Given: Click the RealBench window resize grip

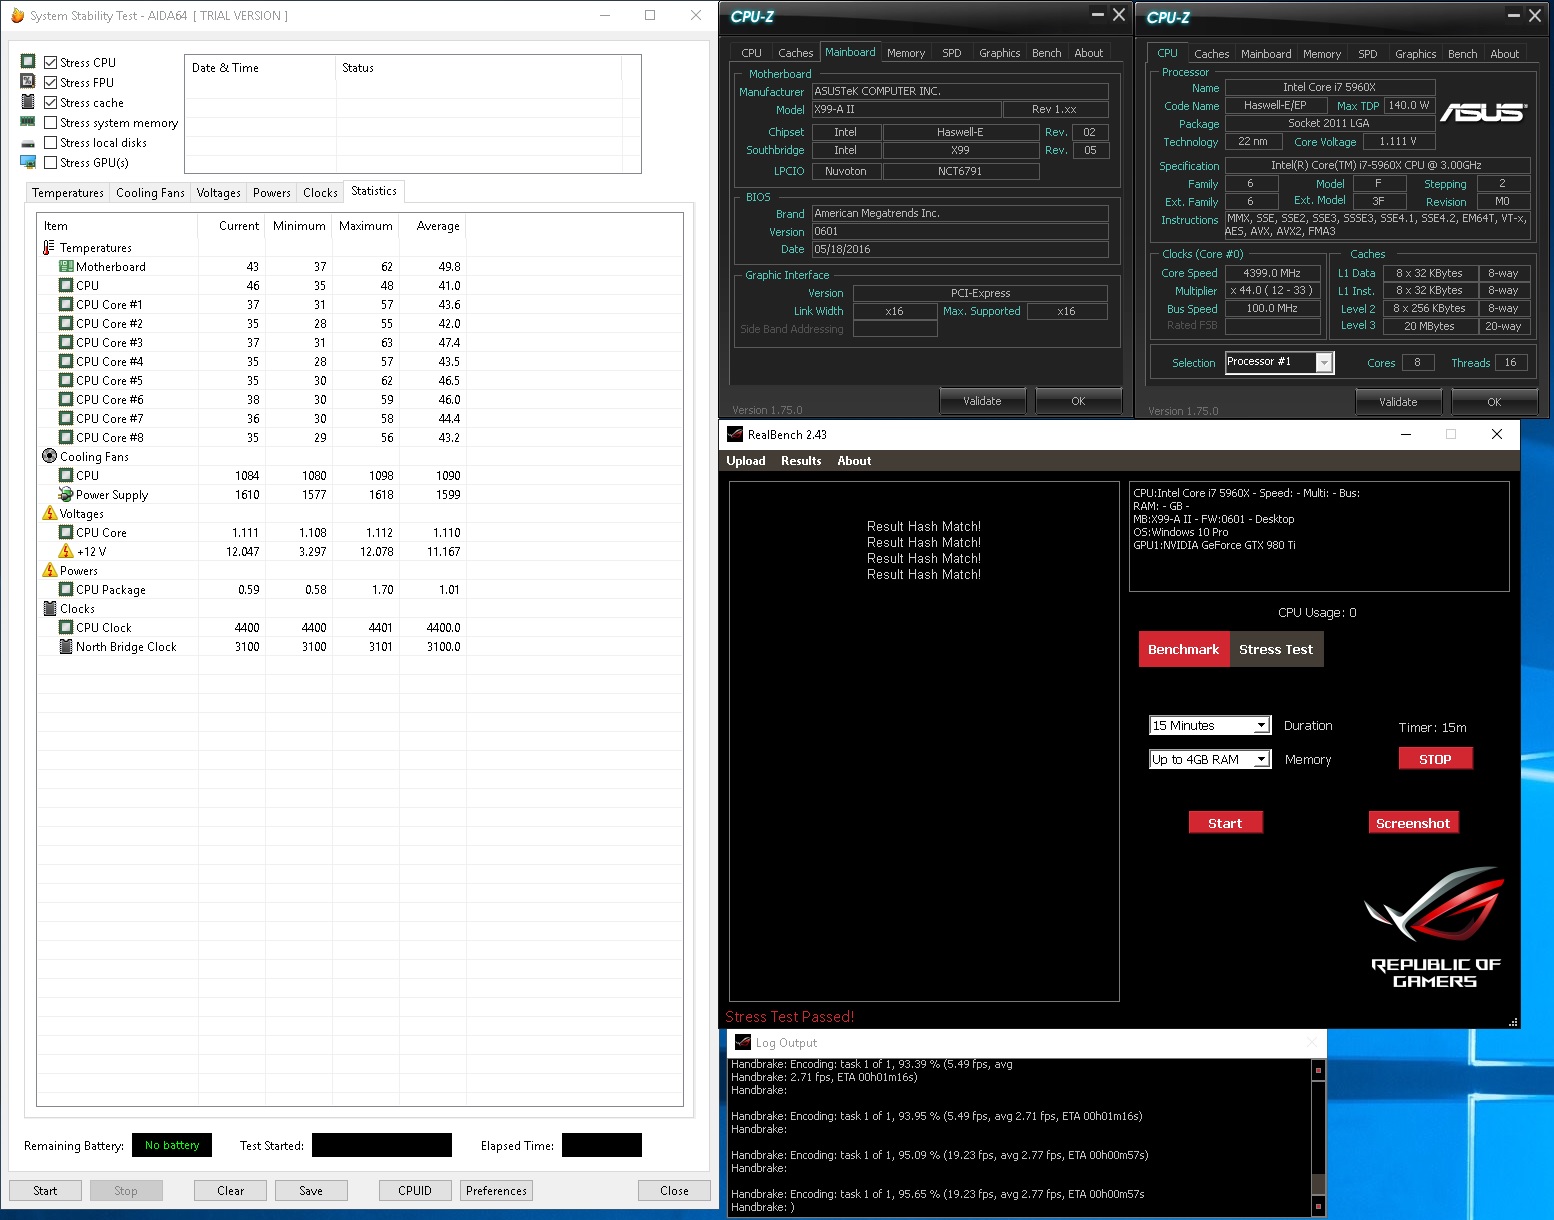Looking at the screenshot, I should click(1513, 1022).
